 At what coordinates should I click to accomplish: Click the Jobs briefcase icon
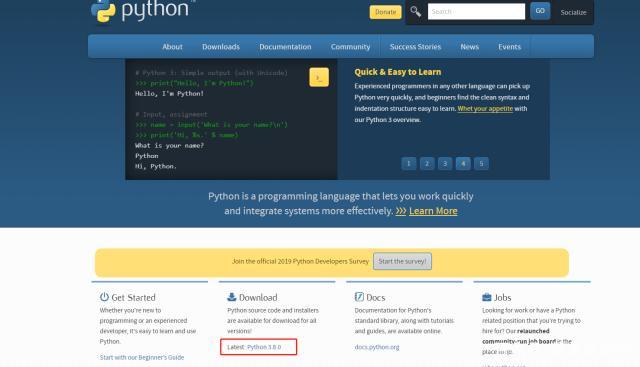487,297
